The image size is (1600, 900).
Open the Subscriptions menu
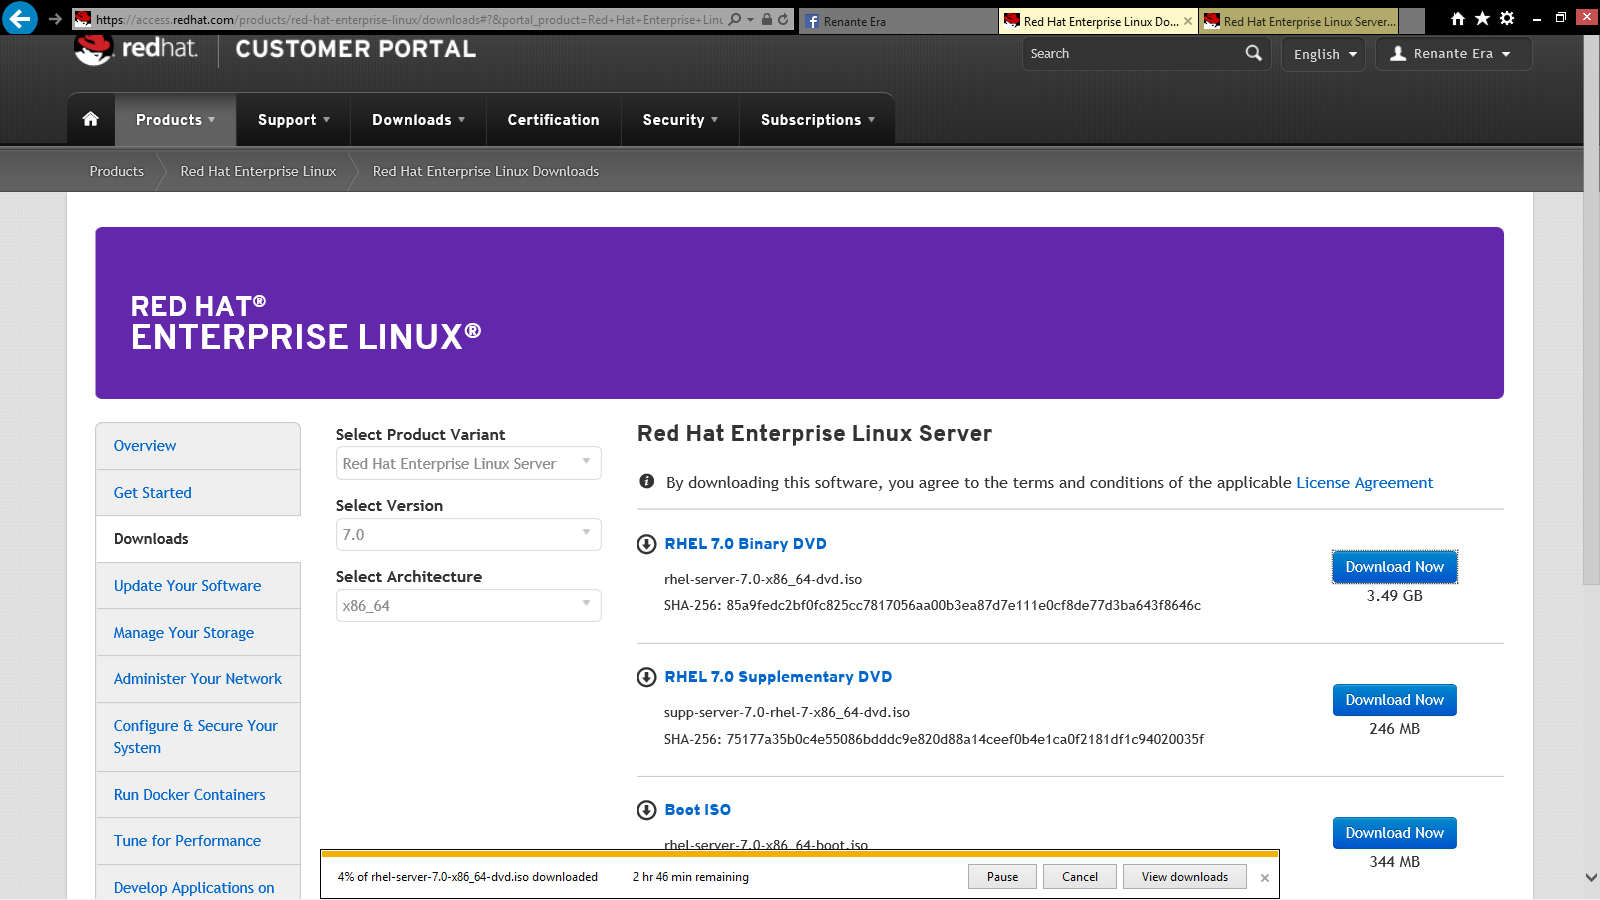(817, 120)
